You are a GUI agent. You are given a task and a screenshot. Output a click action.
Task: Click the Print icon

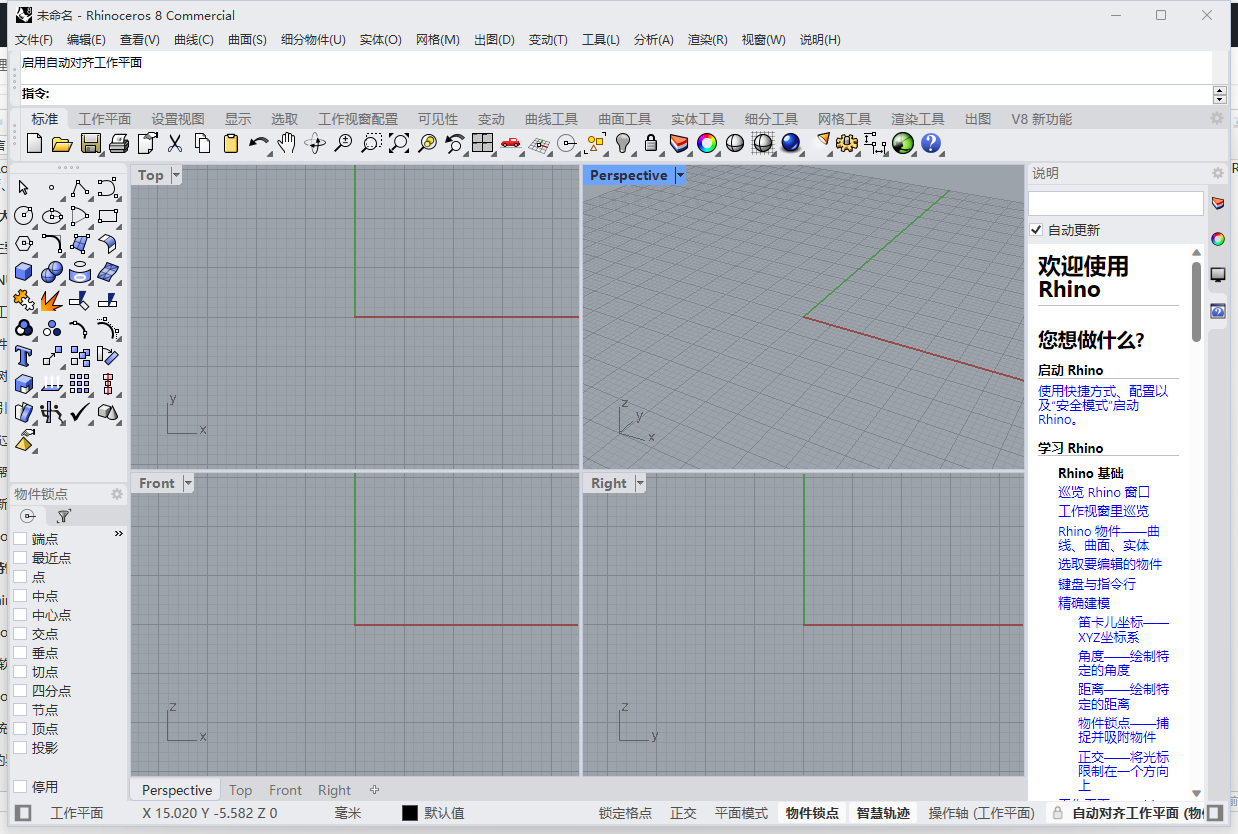[118, 143]
